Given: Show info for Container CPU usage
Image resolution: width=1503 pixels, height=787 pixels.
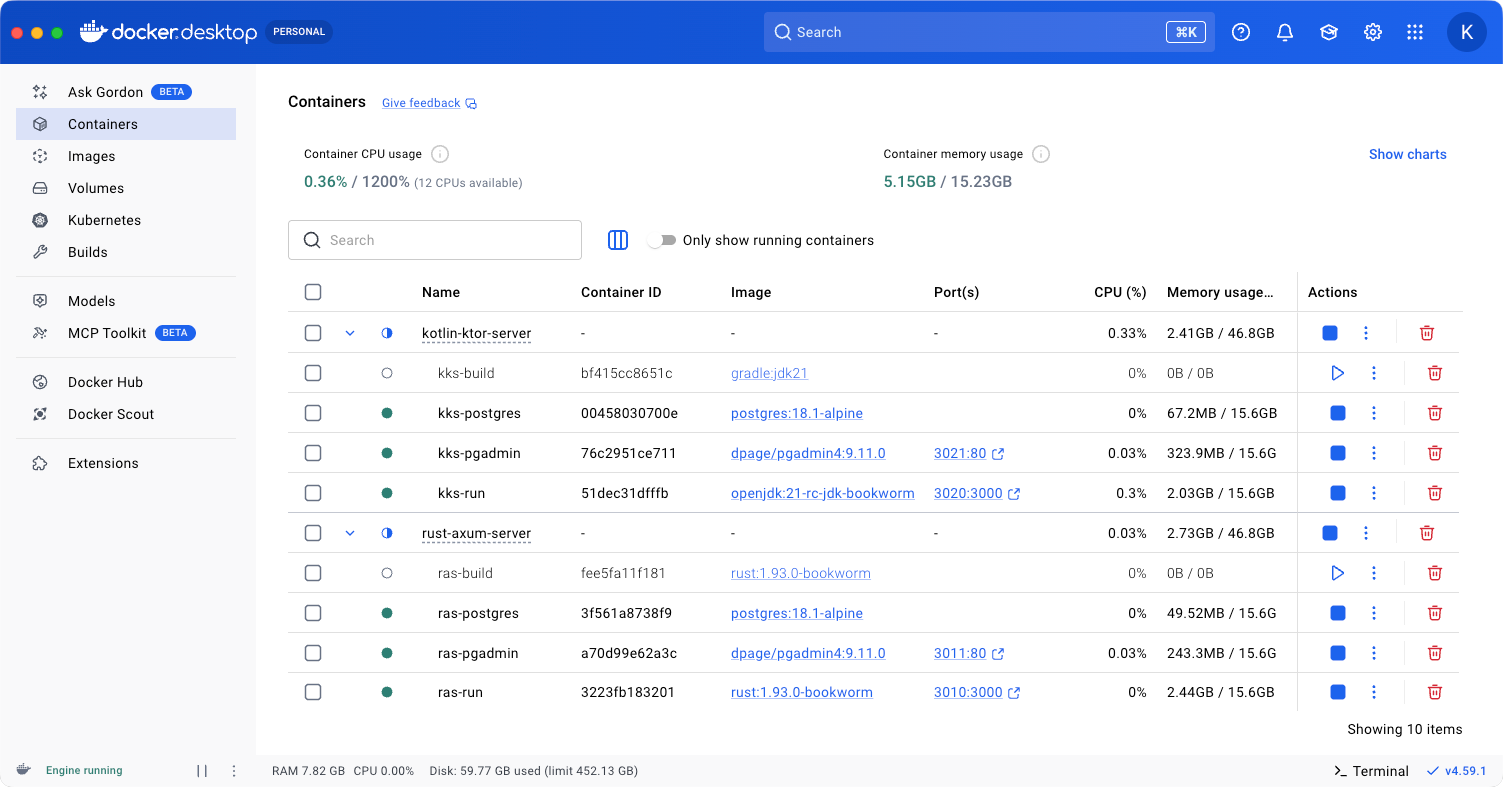Looking at the screenshot, I should (440, 154).
